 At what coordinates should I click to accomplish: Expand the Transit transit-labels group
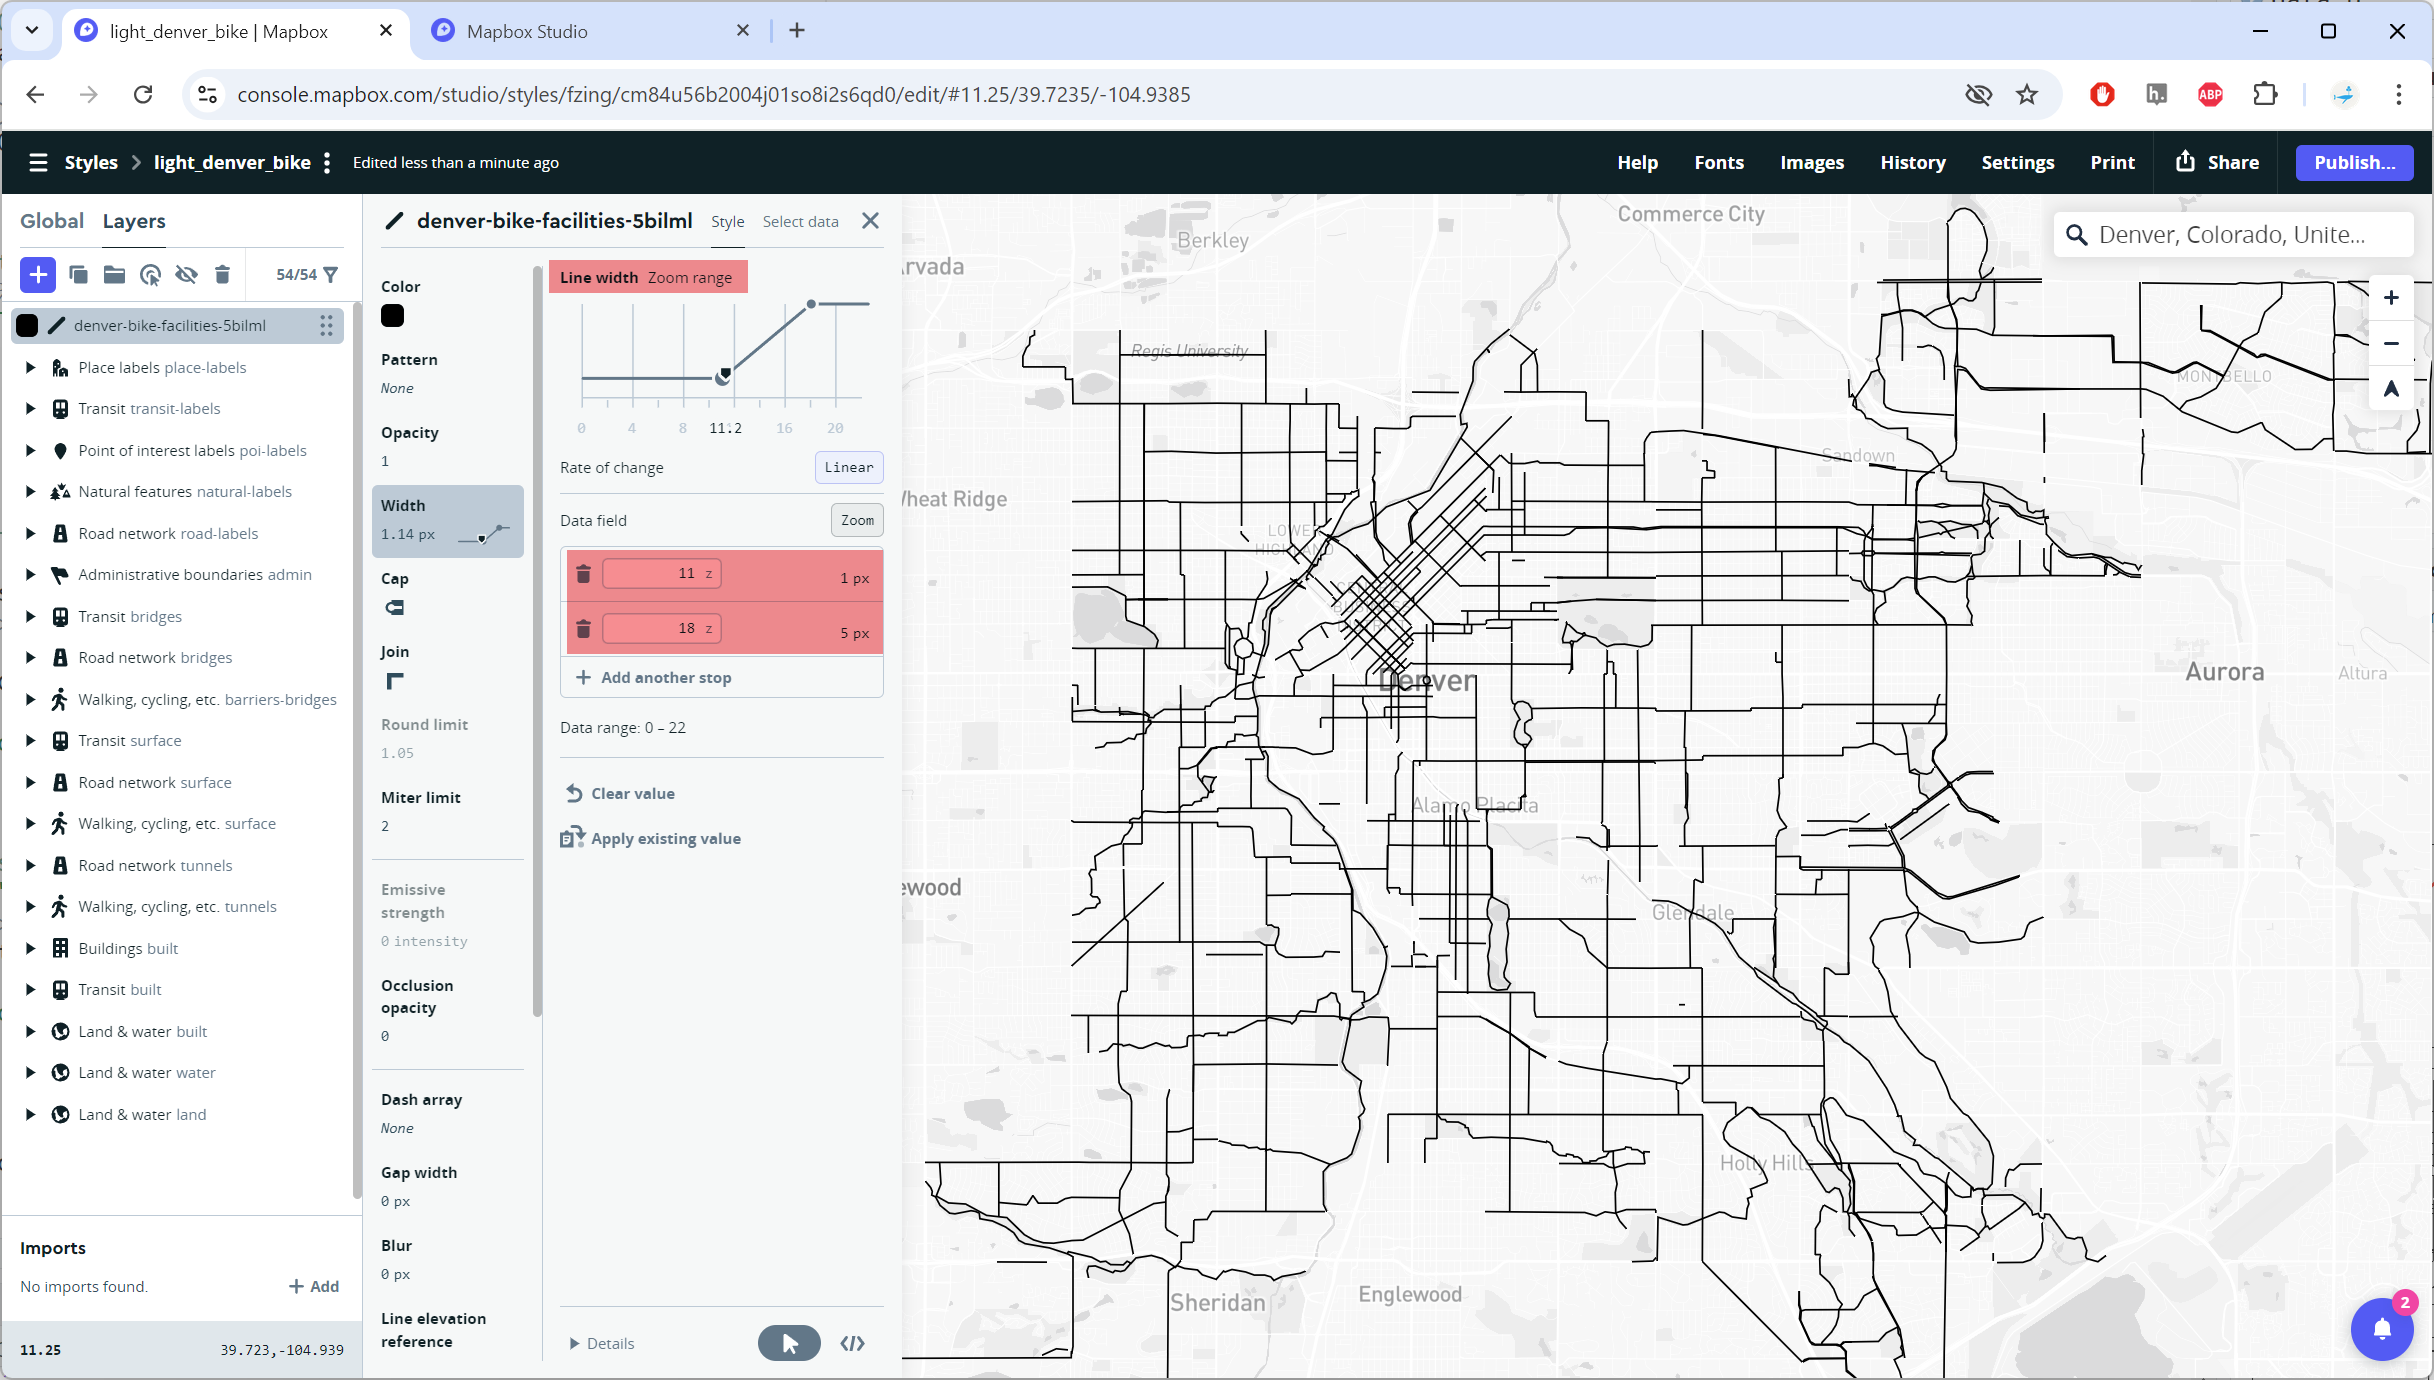(30, 408)
